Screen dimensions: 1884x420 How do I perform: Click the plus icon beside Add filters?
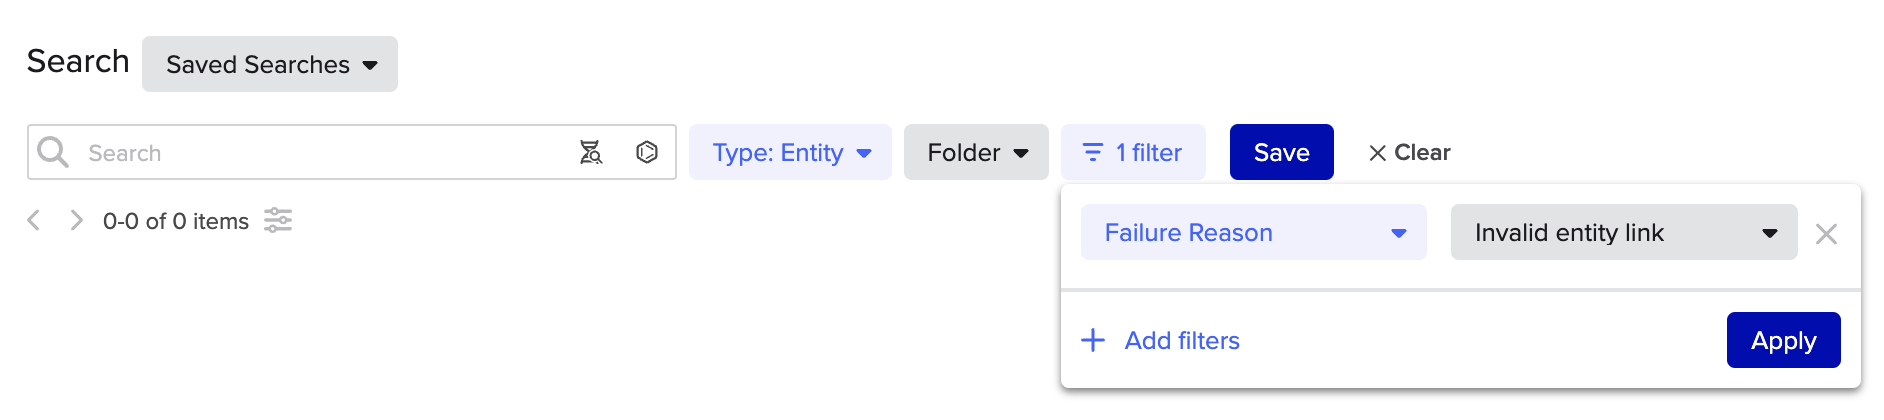(x=1093, y=340)
